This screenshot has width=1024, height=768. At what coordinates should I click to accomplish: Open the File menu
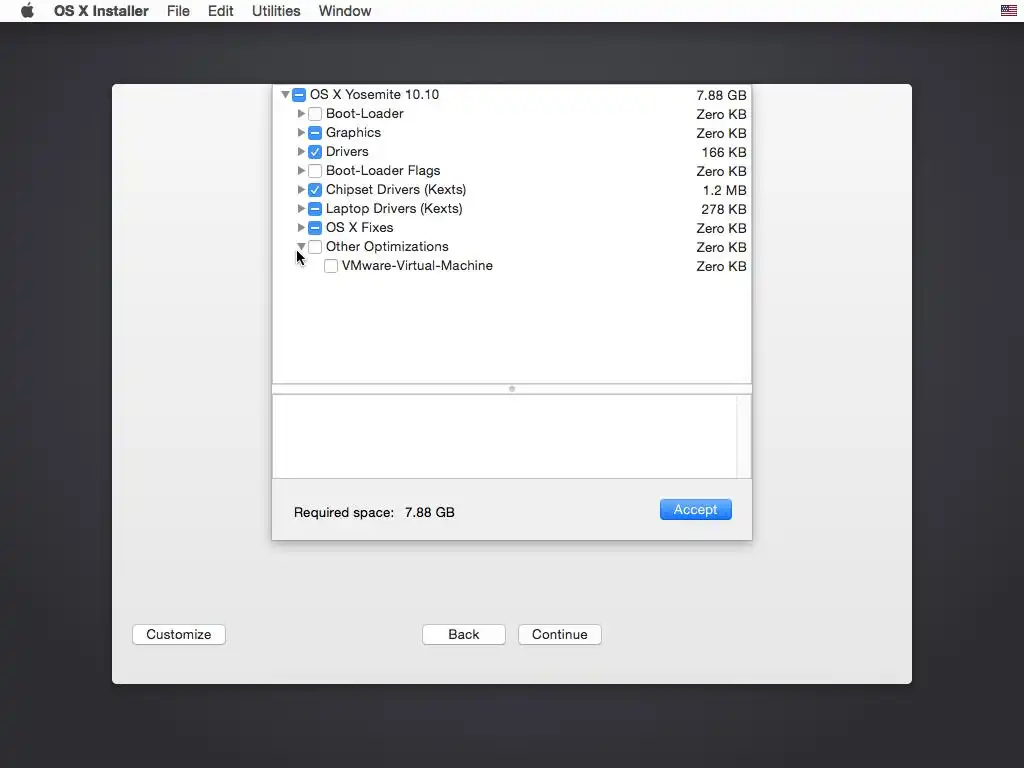coord(178,11)
